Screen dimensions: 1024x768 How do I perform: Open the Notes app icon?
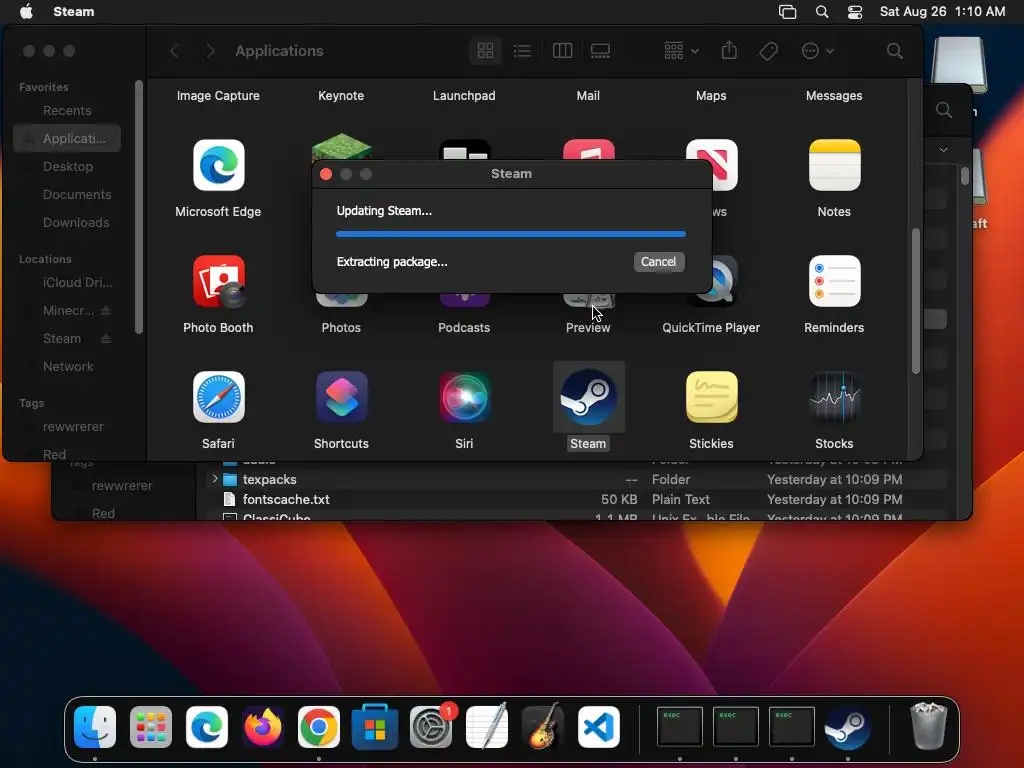tap(834, 165)
